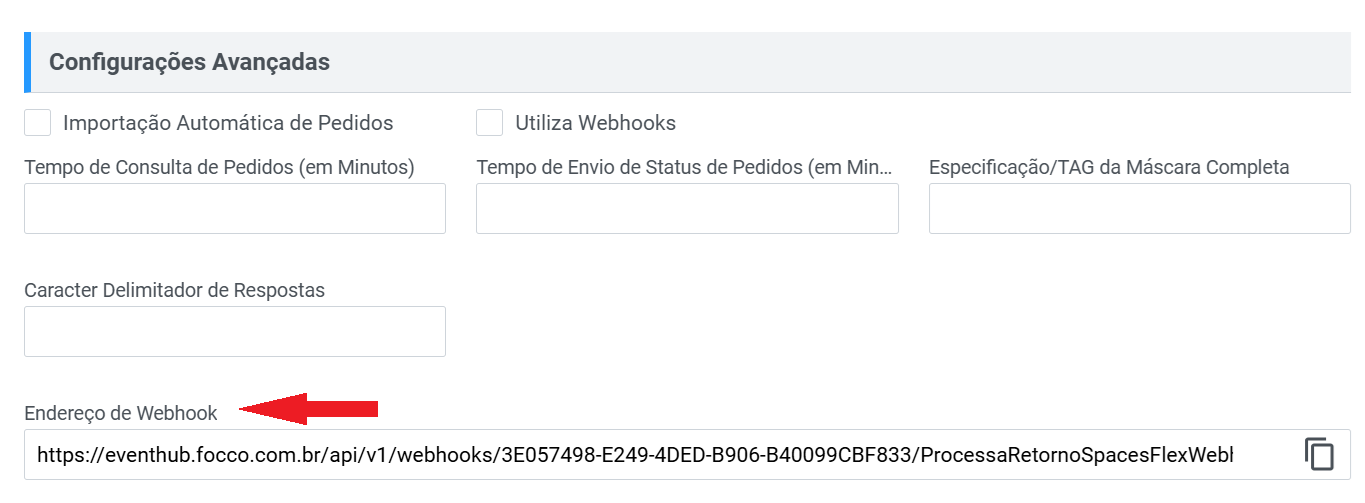The image size is (1365, 503).
Task: Select the Caracter Delimitador de Respostas input
Action: pyautogui.click(x=235, y=331)
